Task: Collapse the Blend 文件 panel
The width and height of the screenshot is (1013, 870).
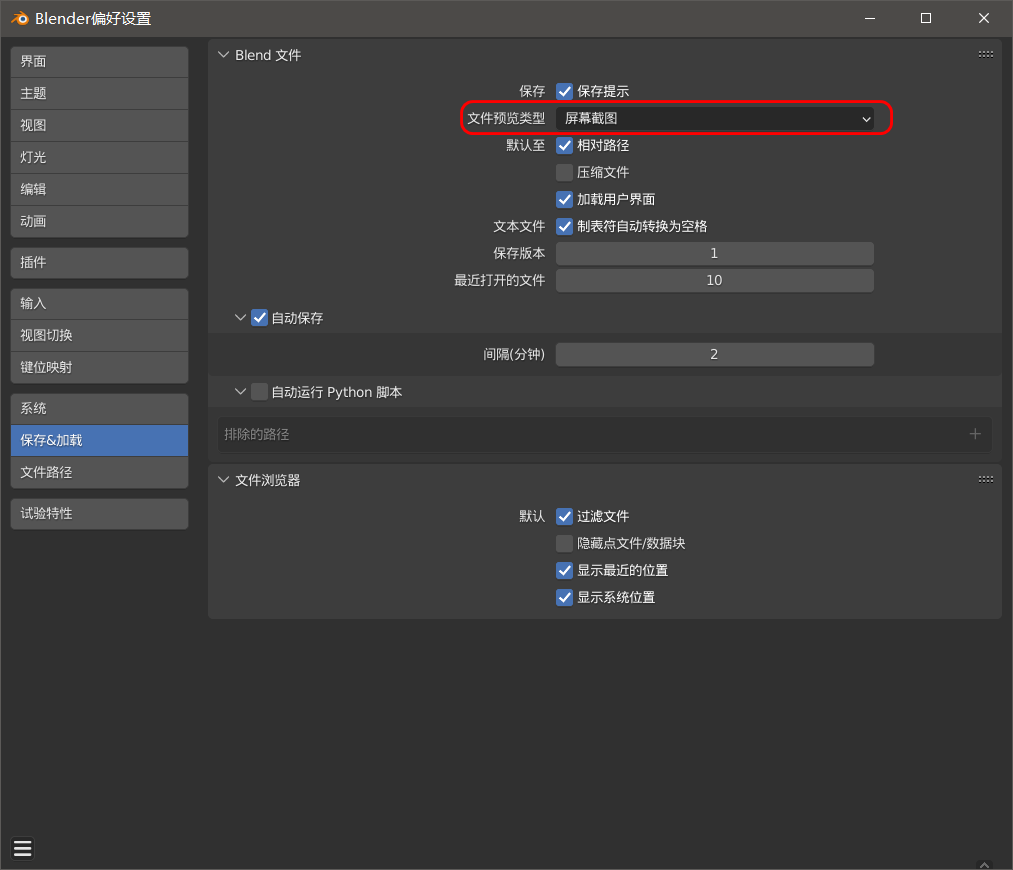Action: pos(223,55)
